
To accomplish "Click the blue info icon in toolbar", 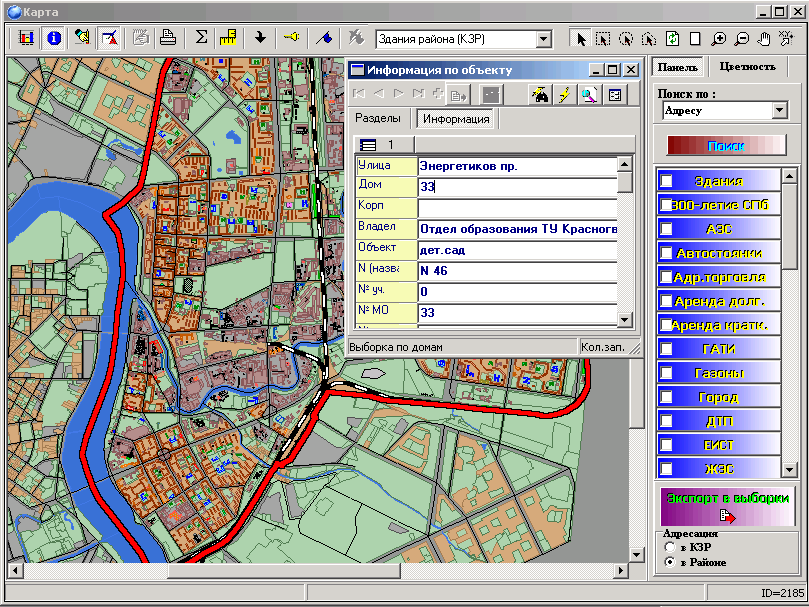I will 53,38.
